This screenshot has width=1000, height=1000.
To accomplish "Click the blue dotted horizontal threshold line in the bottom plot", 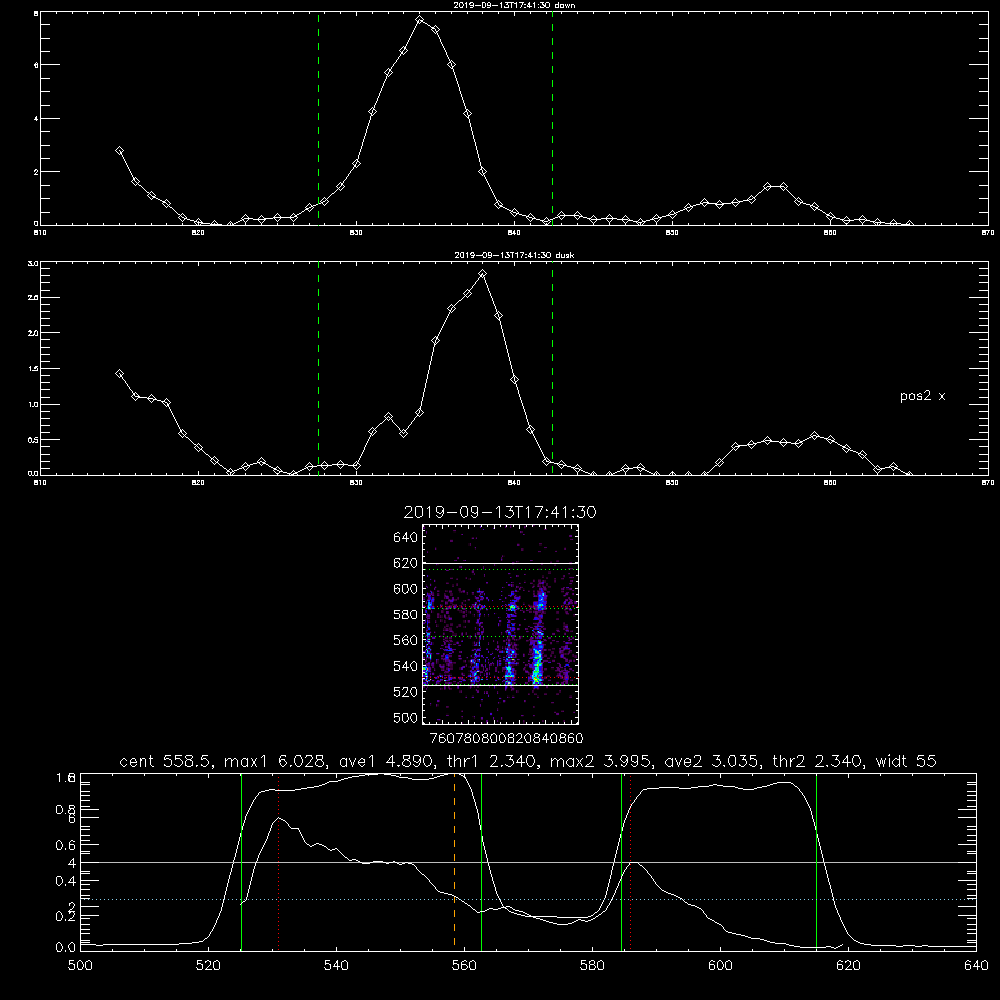I will pyautogui.click(x=528, y=899).
